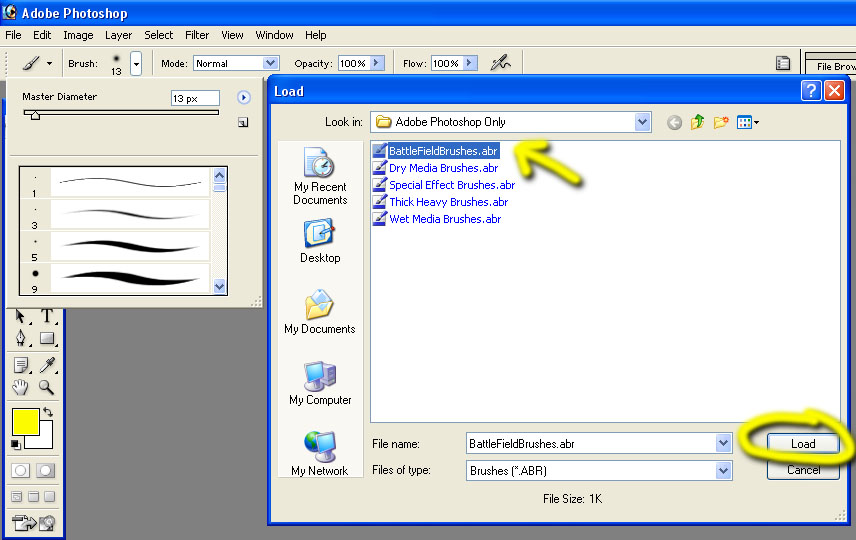Click the Pen tool icon

20,339
